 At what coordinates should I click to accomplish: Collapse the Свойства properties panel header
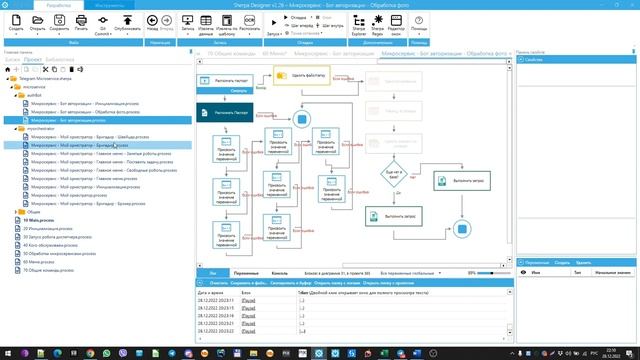521,60
